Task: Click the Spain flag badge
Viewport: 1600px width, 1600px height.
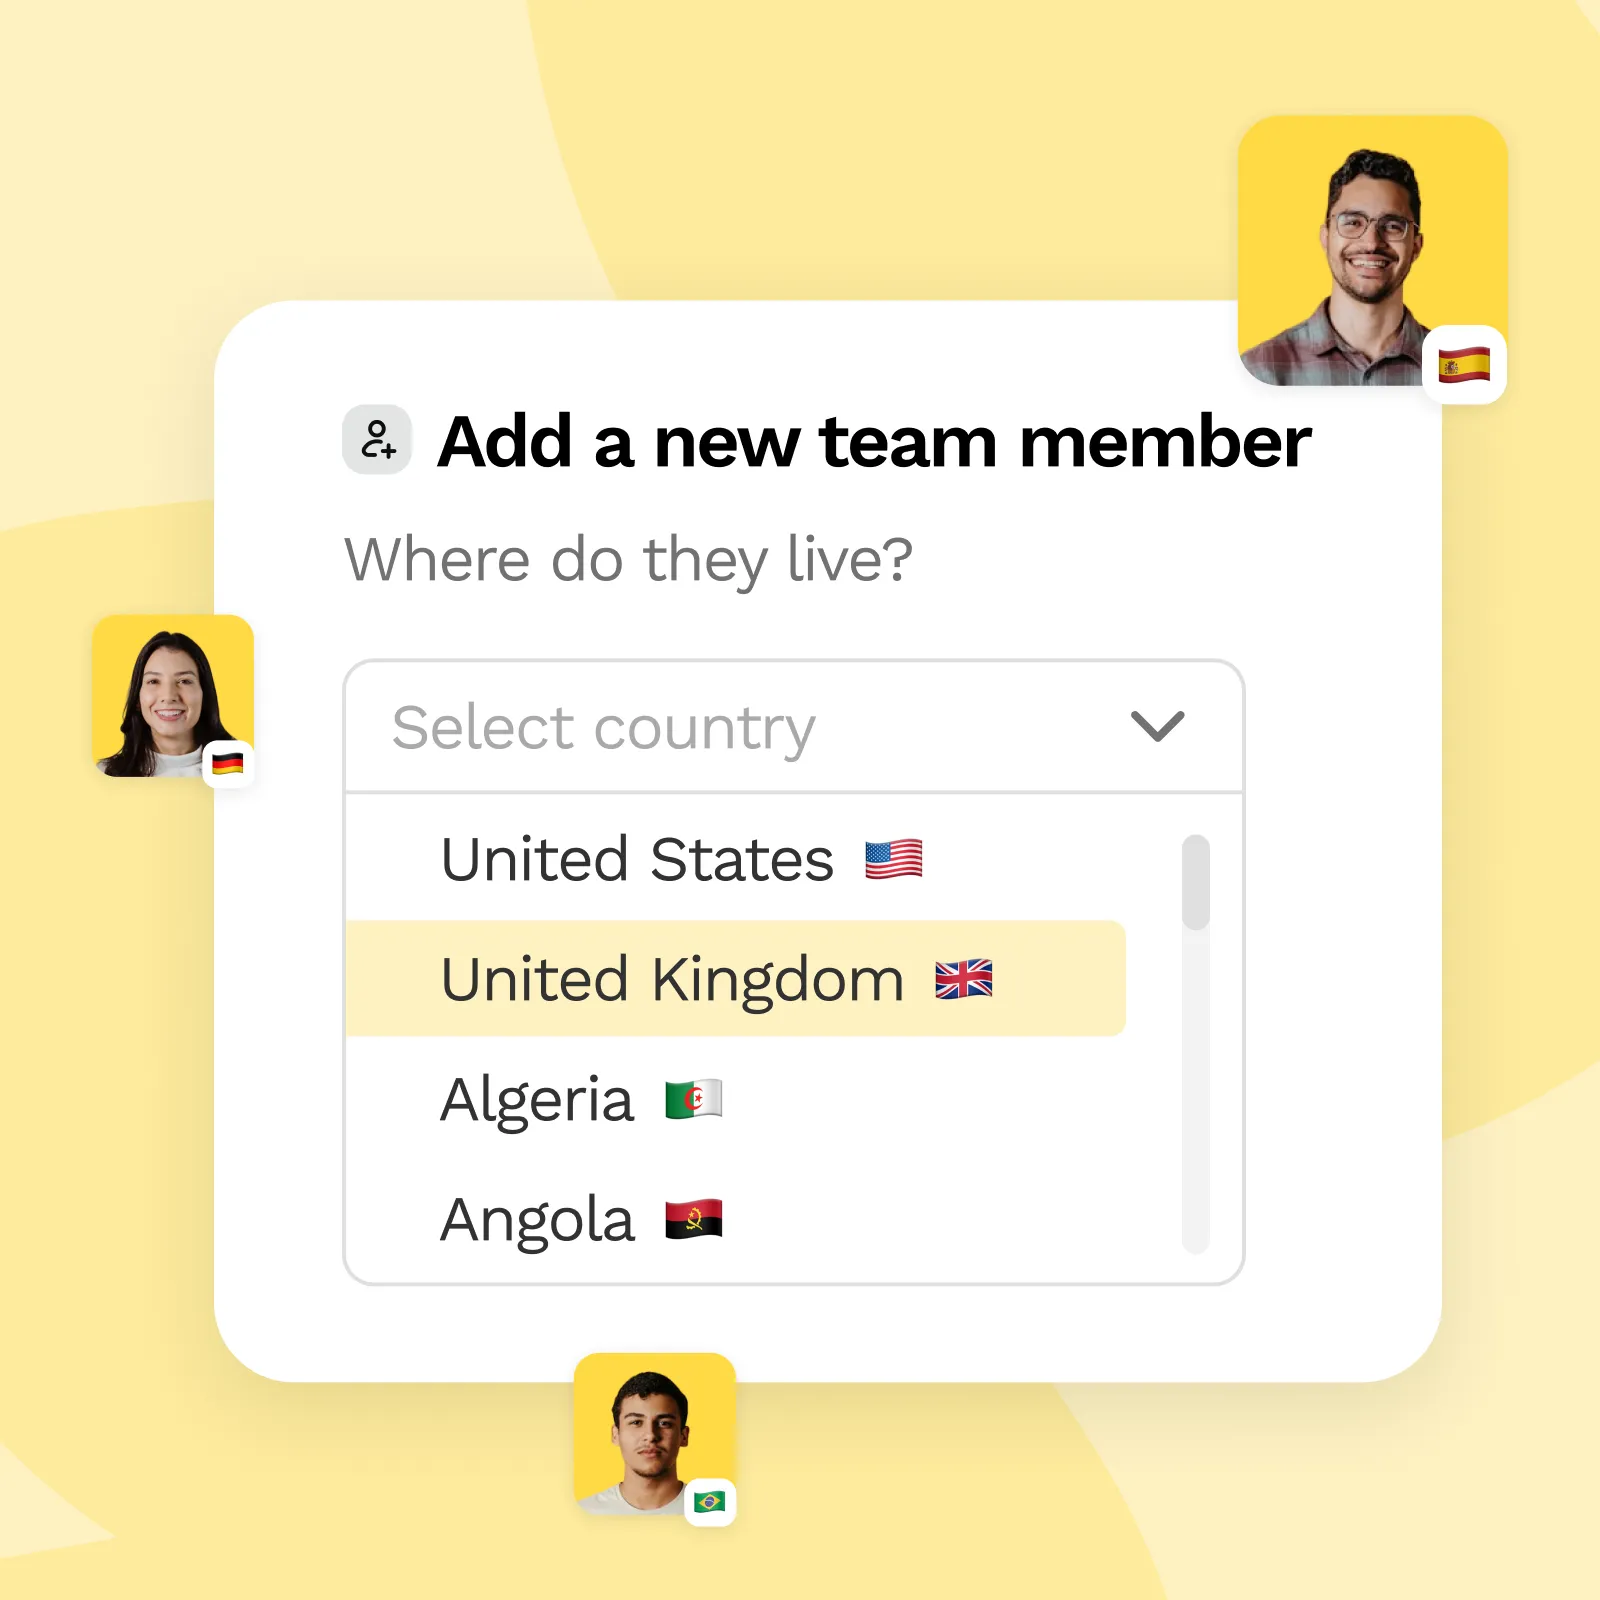Action: pos(1464,365)
